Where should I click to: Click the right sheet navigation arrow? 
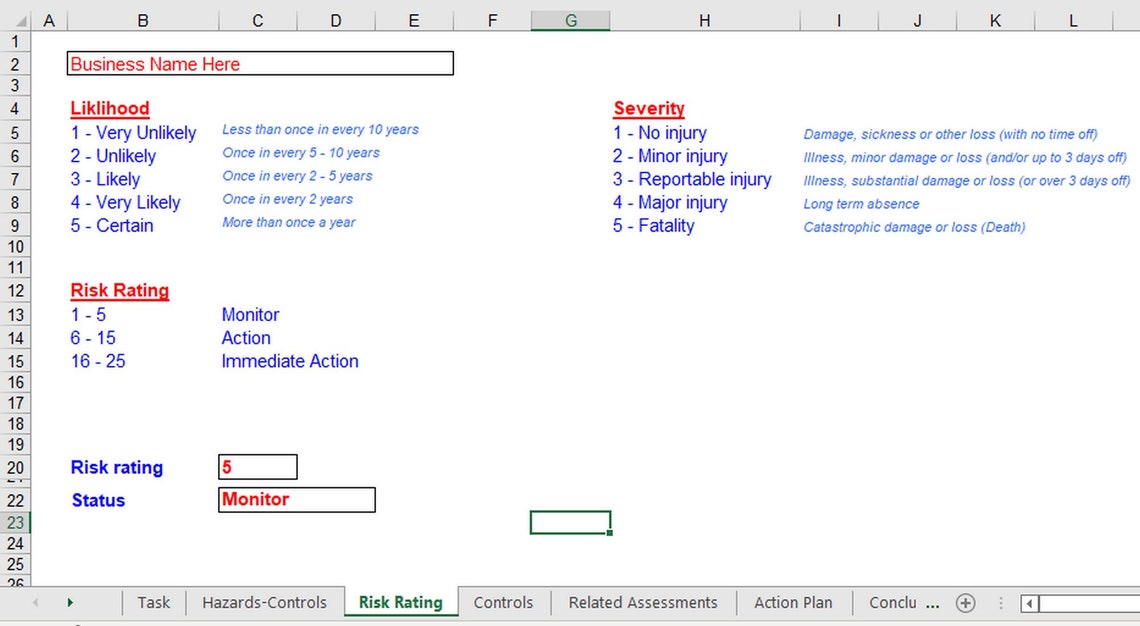click(69, 603)
